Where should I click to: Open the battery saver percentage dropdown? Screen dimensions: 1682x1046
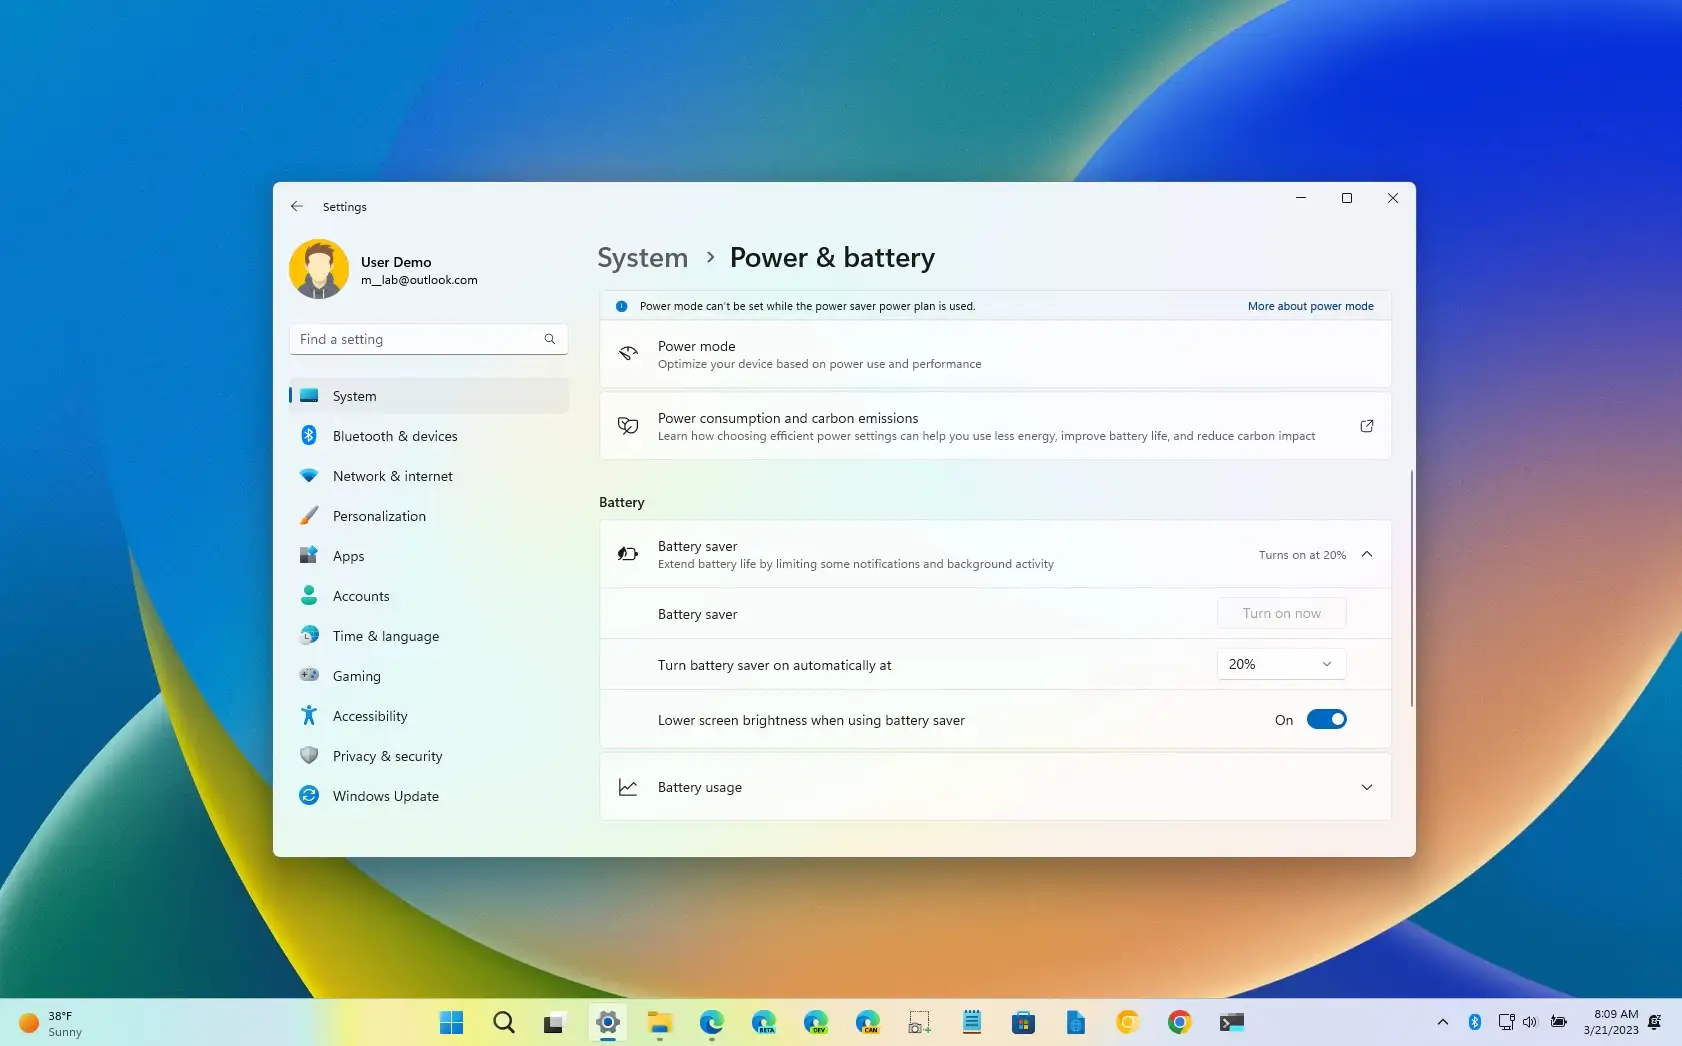coord(1281,664)
